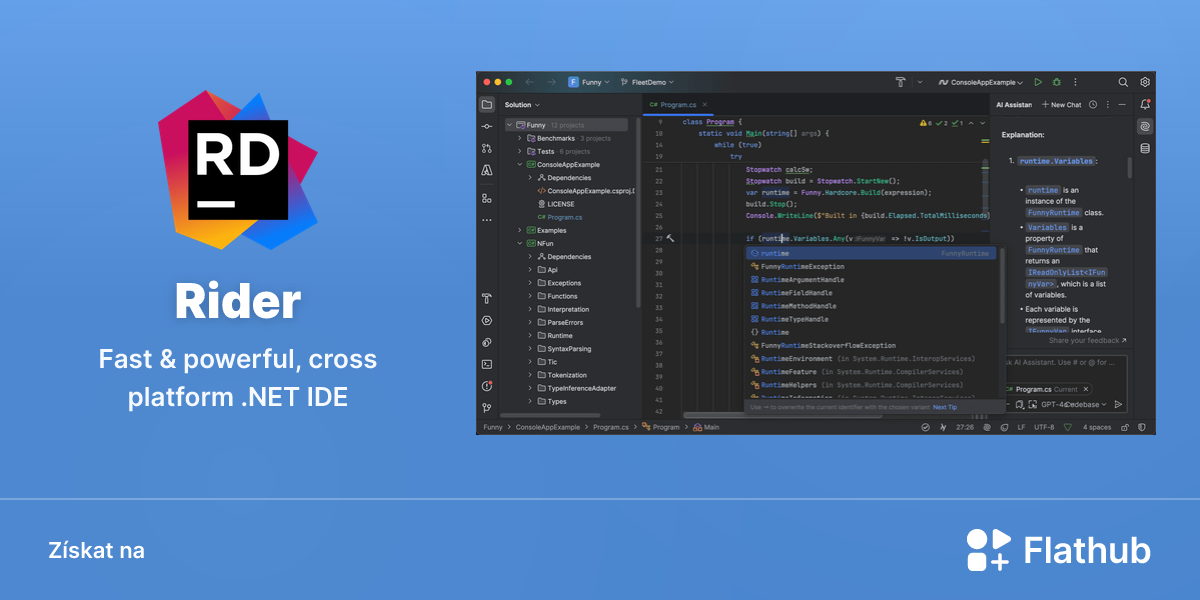Collapse the ConsoleAppExample project node

click(x=520, y=164)
